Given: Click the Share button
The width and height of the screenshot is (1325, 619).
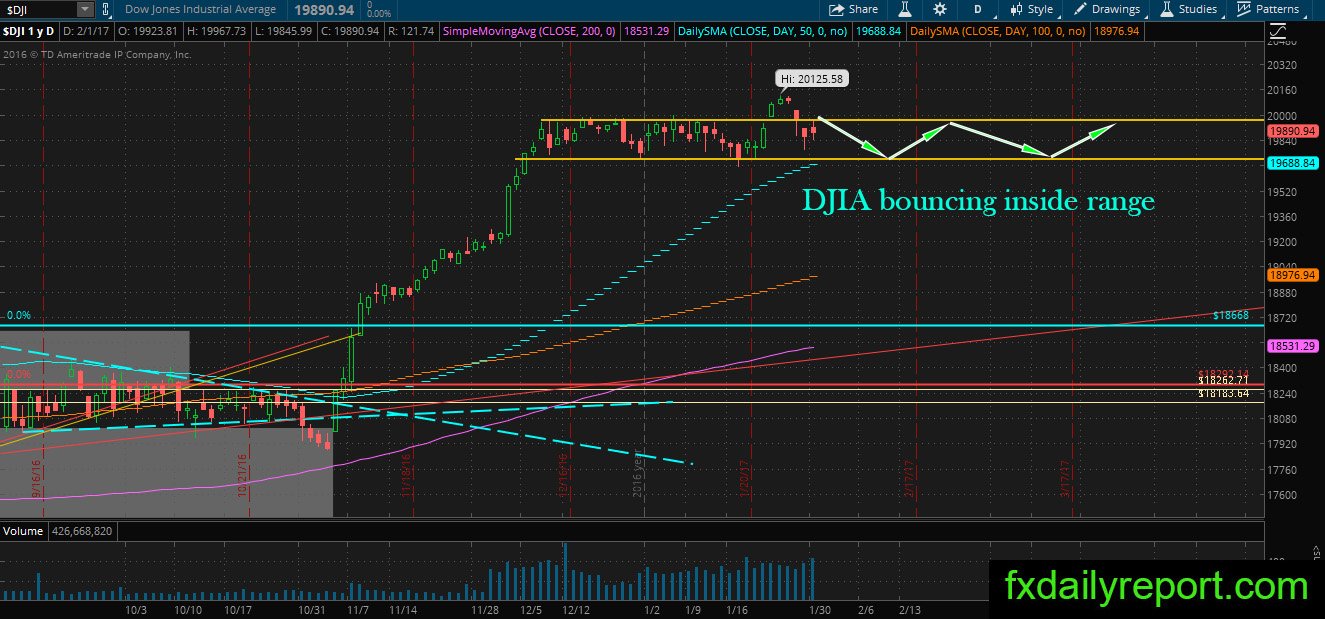Looking at the screenshot, I should [x=854, y=9].
